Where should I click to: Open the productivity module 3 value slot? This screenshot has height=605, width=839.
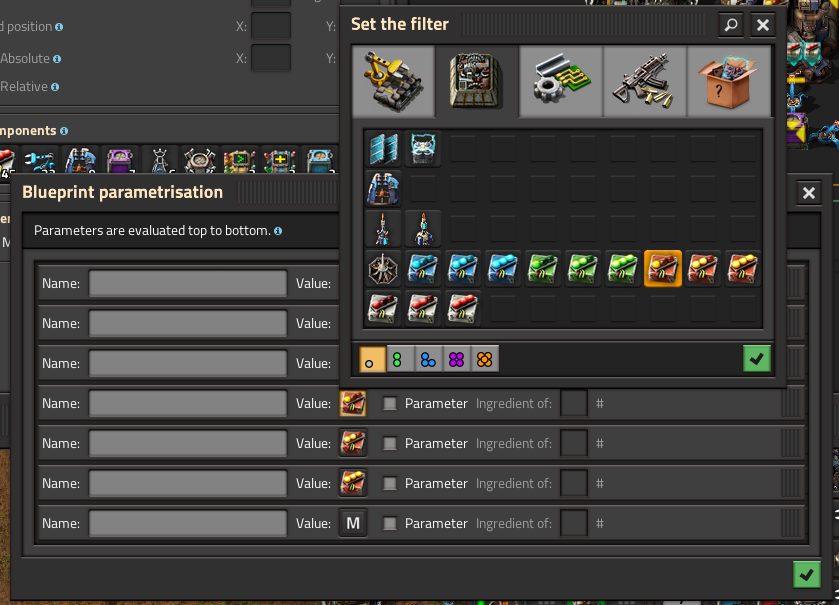click(353, 484)
